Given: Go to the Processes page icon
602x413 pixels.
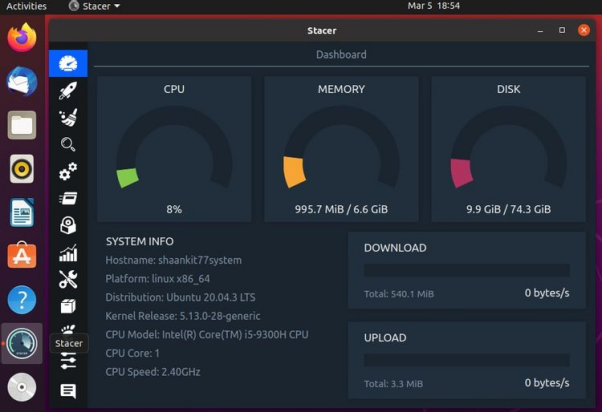Looking at the screenshot, I should (68, 199).
